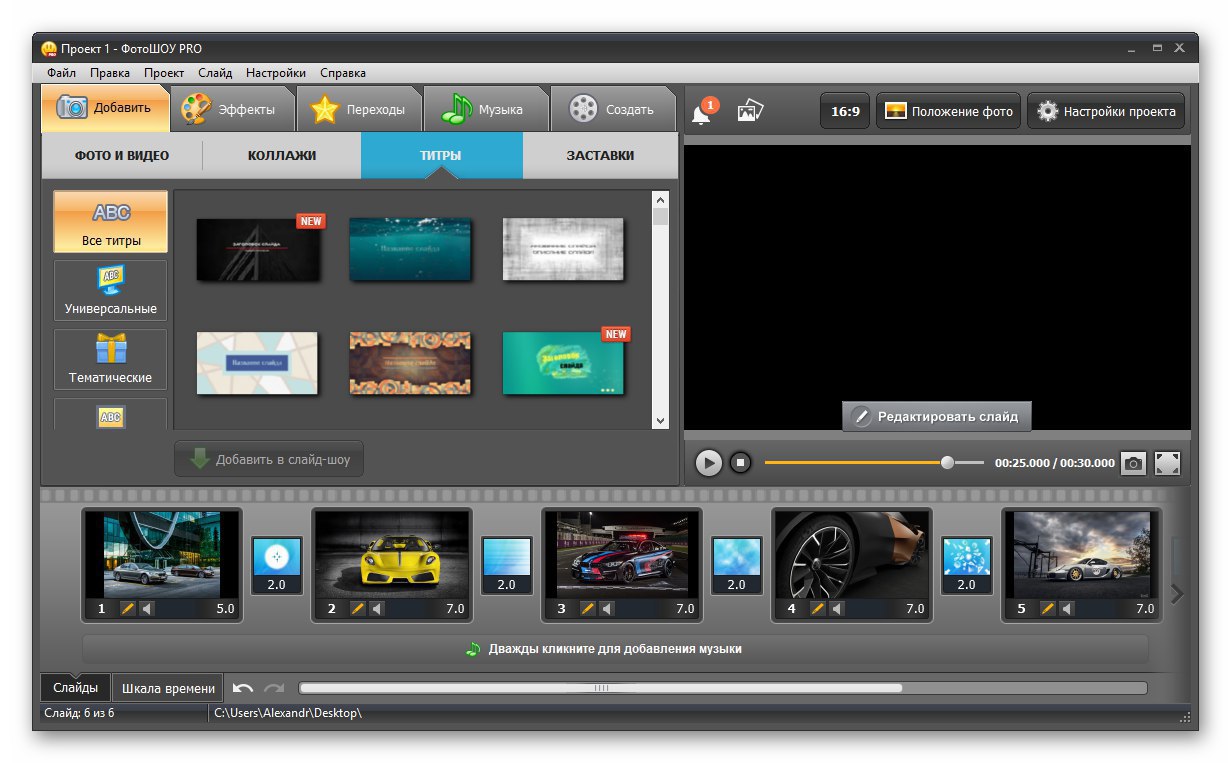The height and width of the screenshot is (763, 1231).
Task: Click the photo gallery icon beside the bell
Action: coord(750,111)
